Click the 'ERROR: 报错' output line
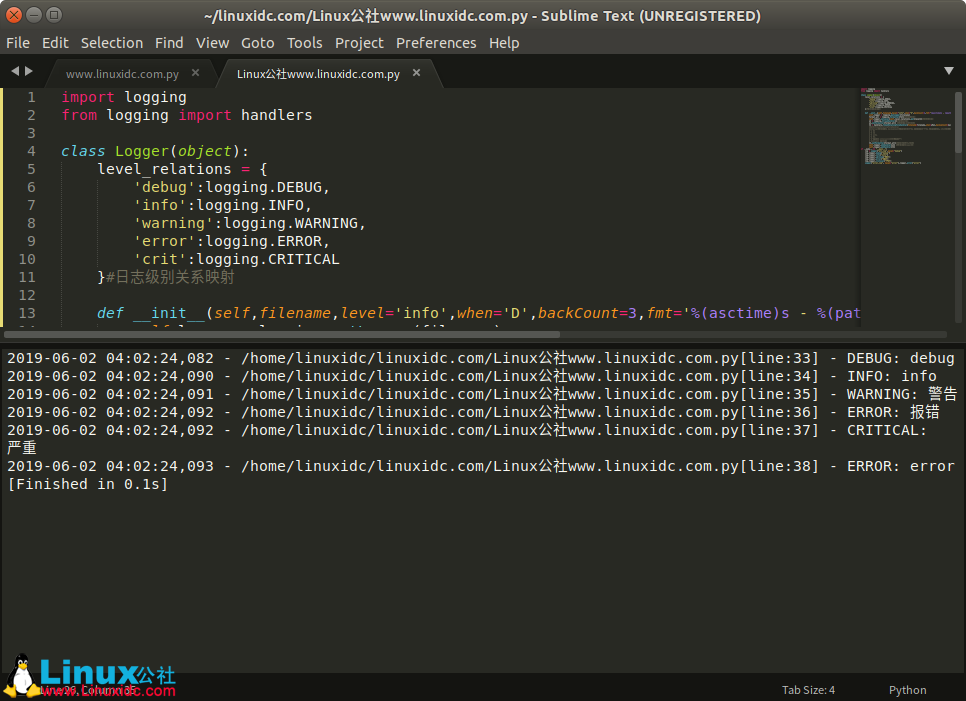 click(473, 412)
